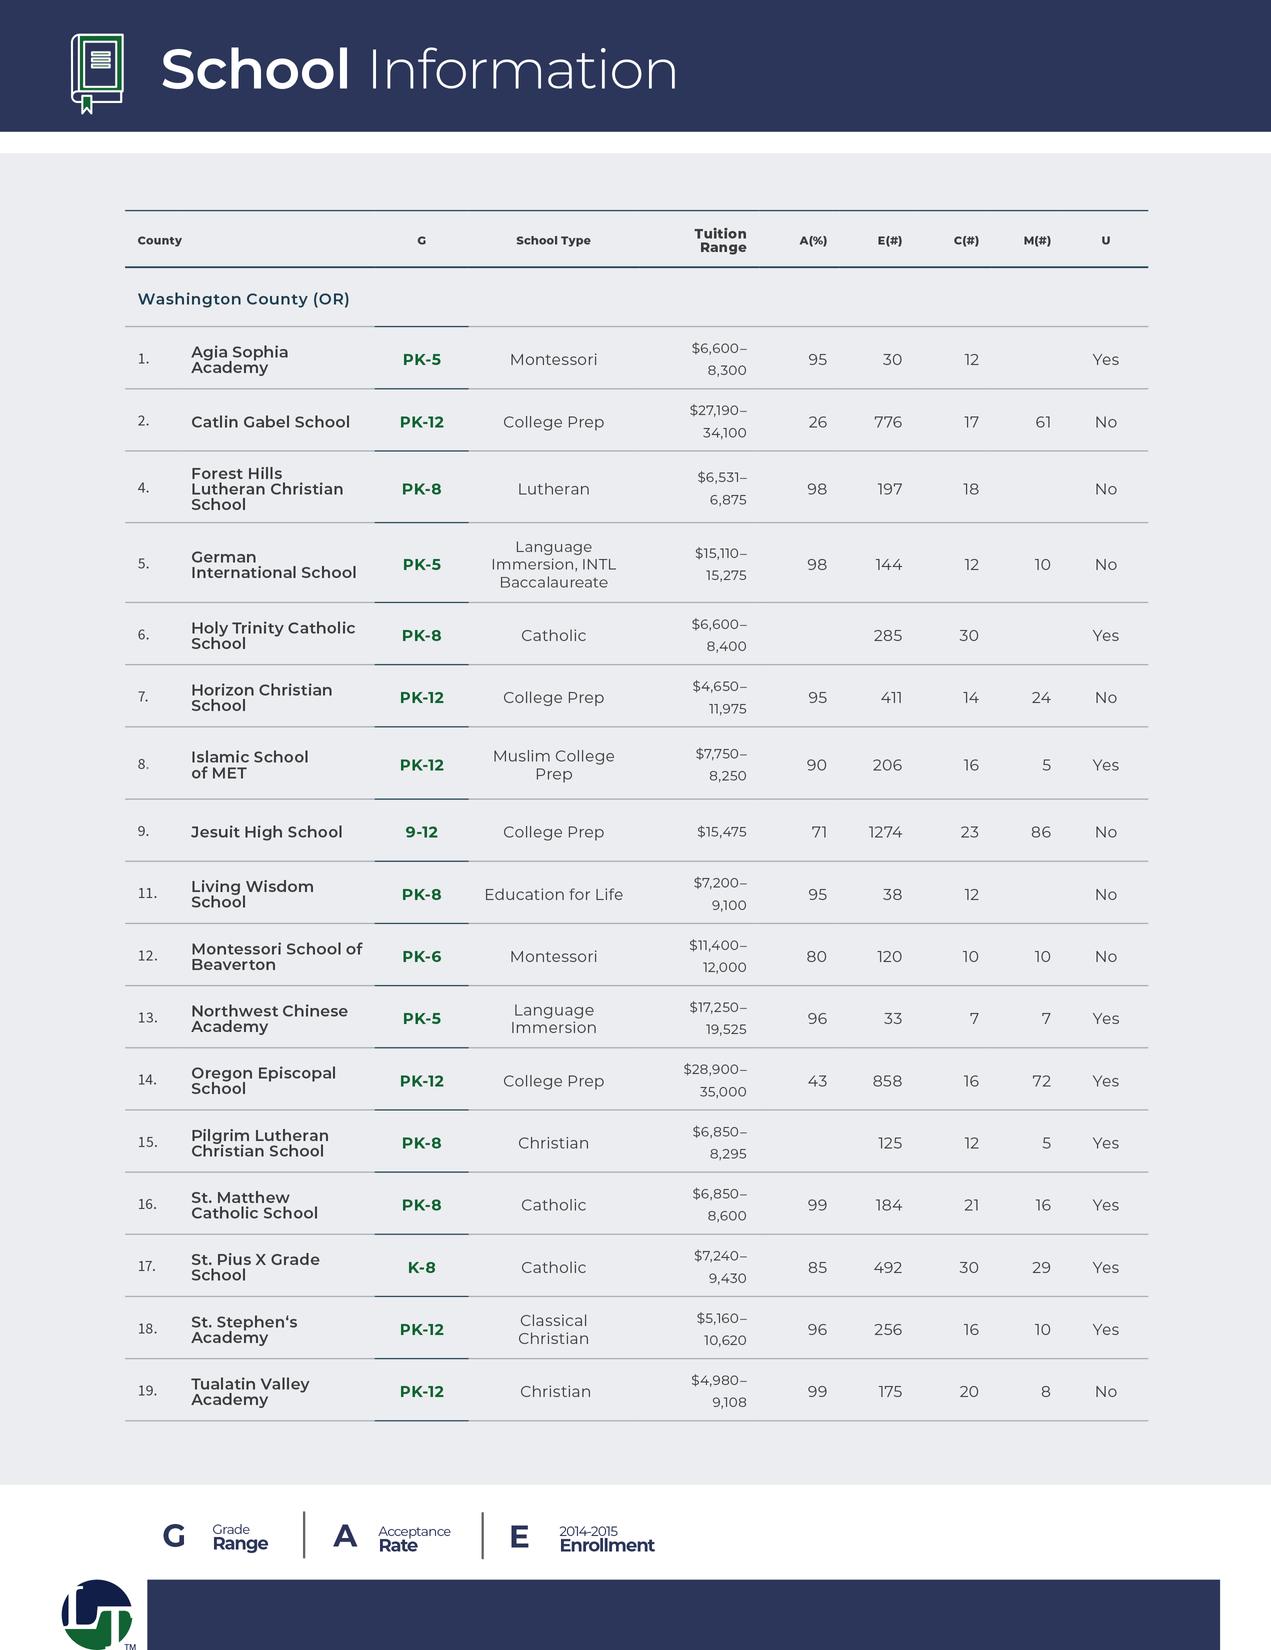Click the Acceptance Rate legend label
The height and width of the screenshot is (1650, 1271).
(x=414, y=1538)
